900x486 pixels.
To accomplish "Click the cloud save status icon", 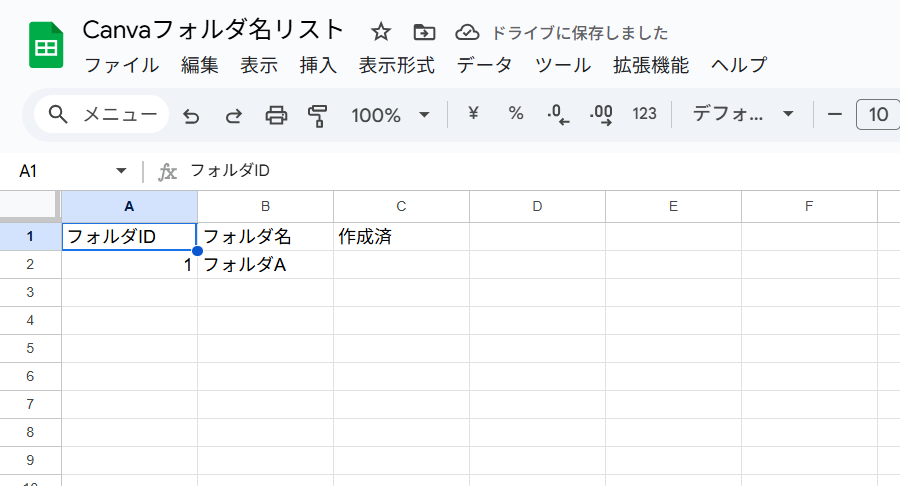I will click(466, 32).
